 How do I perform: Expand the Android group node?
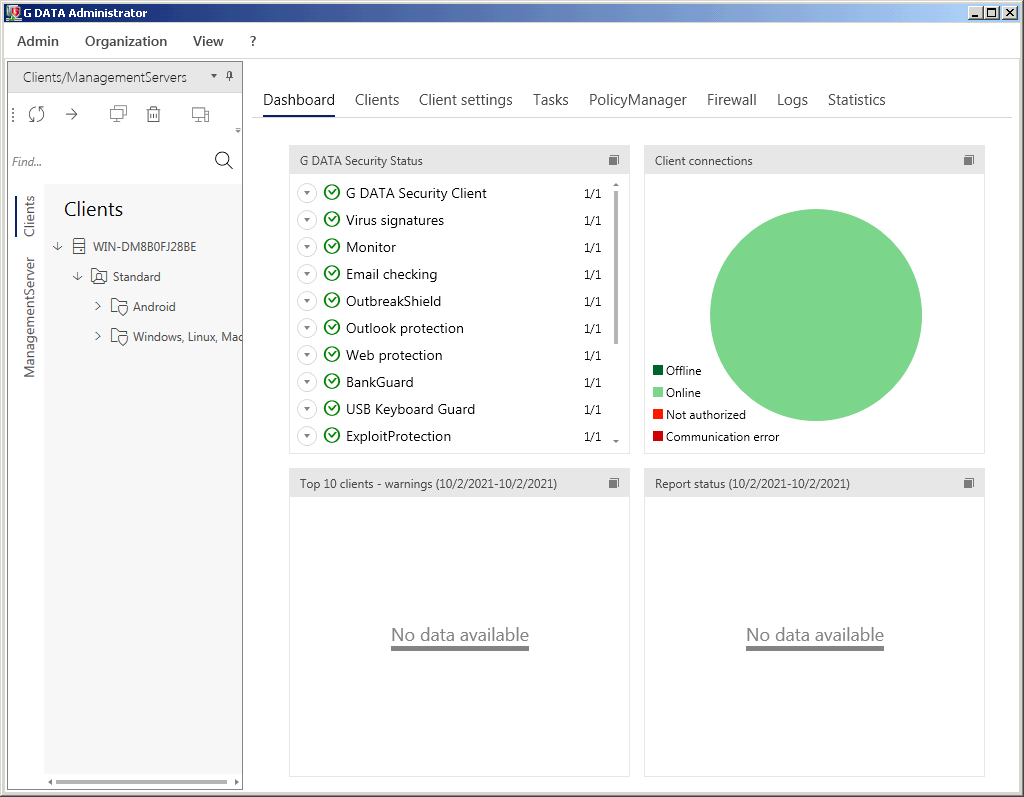pos(98,306)
